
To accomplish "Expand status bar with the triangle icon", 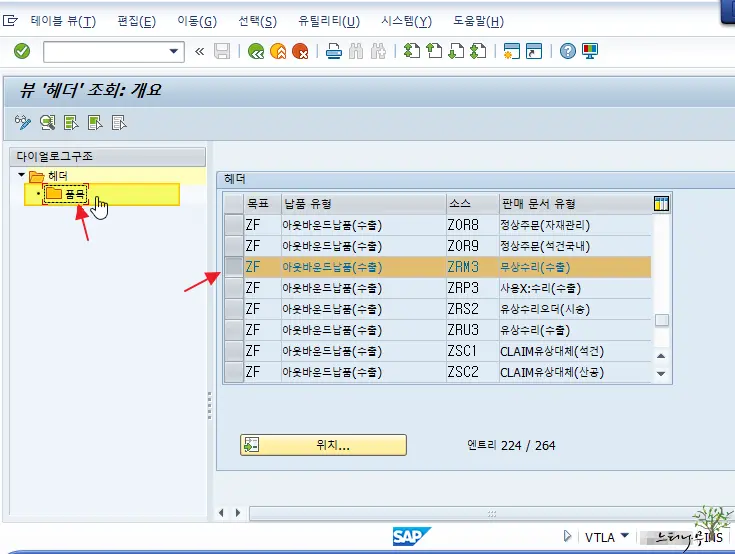I will tap(567, 536).
